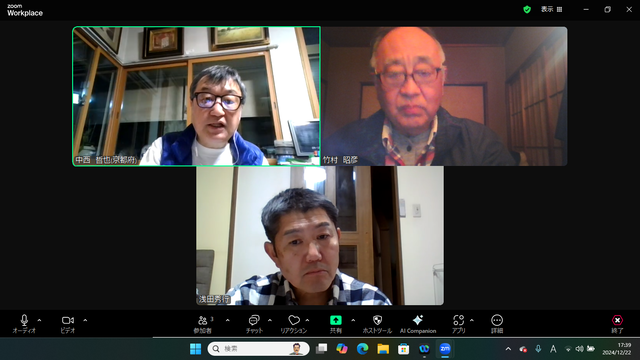640x360 pixels.
Task: Show hidden system tray icons
Action: [508, 349]
